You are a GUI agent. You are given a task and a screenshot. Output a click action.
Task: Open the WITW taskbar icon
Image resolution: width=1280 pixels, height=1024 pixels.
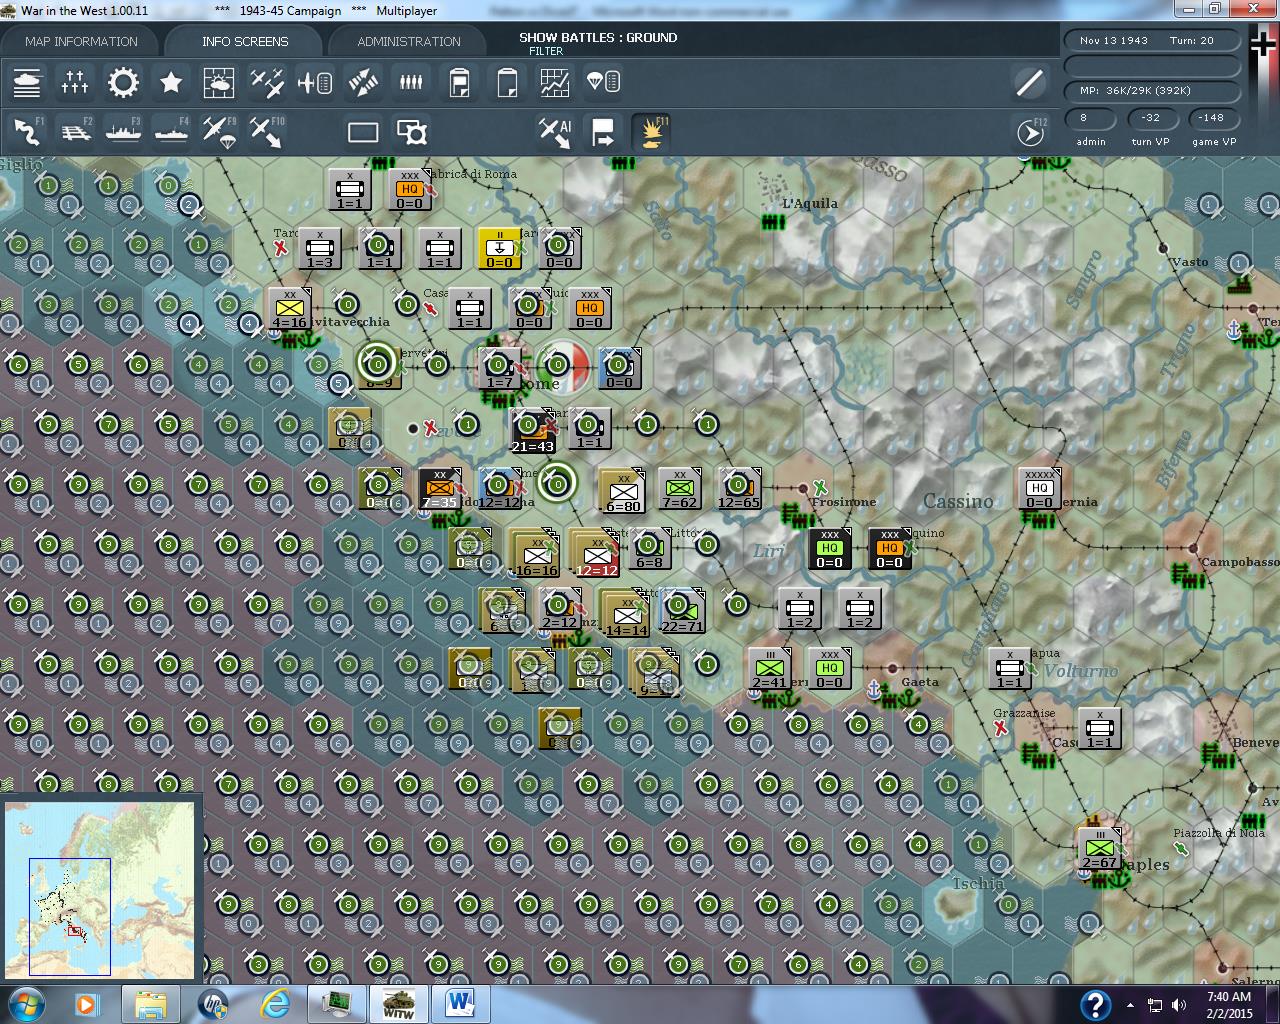[x=399, y=1003]
